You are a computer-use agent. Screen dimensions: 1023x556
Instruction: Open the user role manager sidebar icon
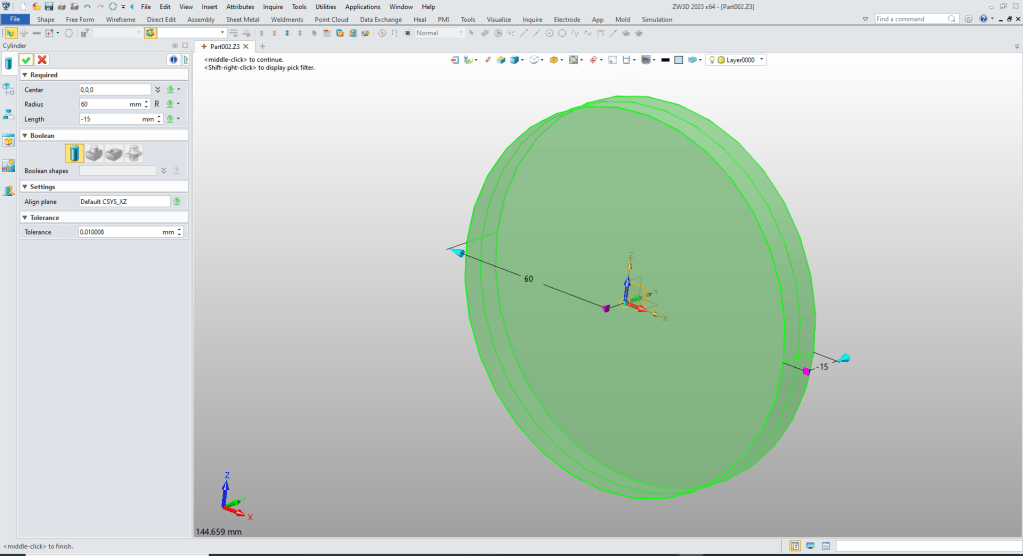pos(8,189)
